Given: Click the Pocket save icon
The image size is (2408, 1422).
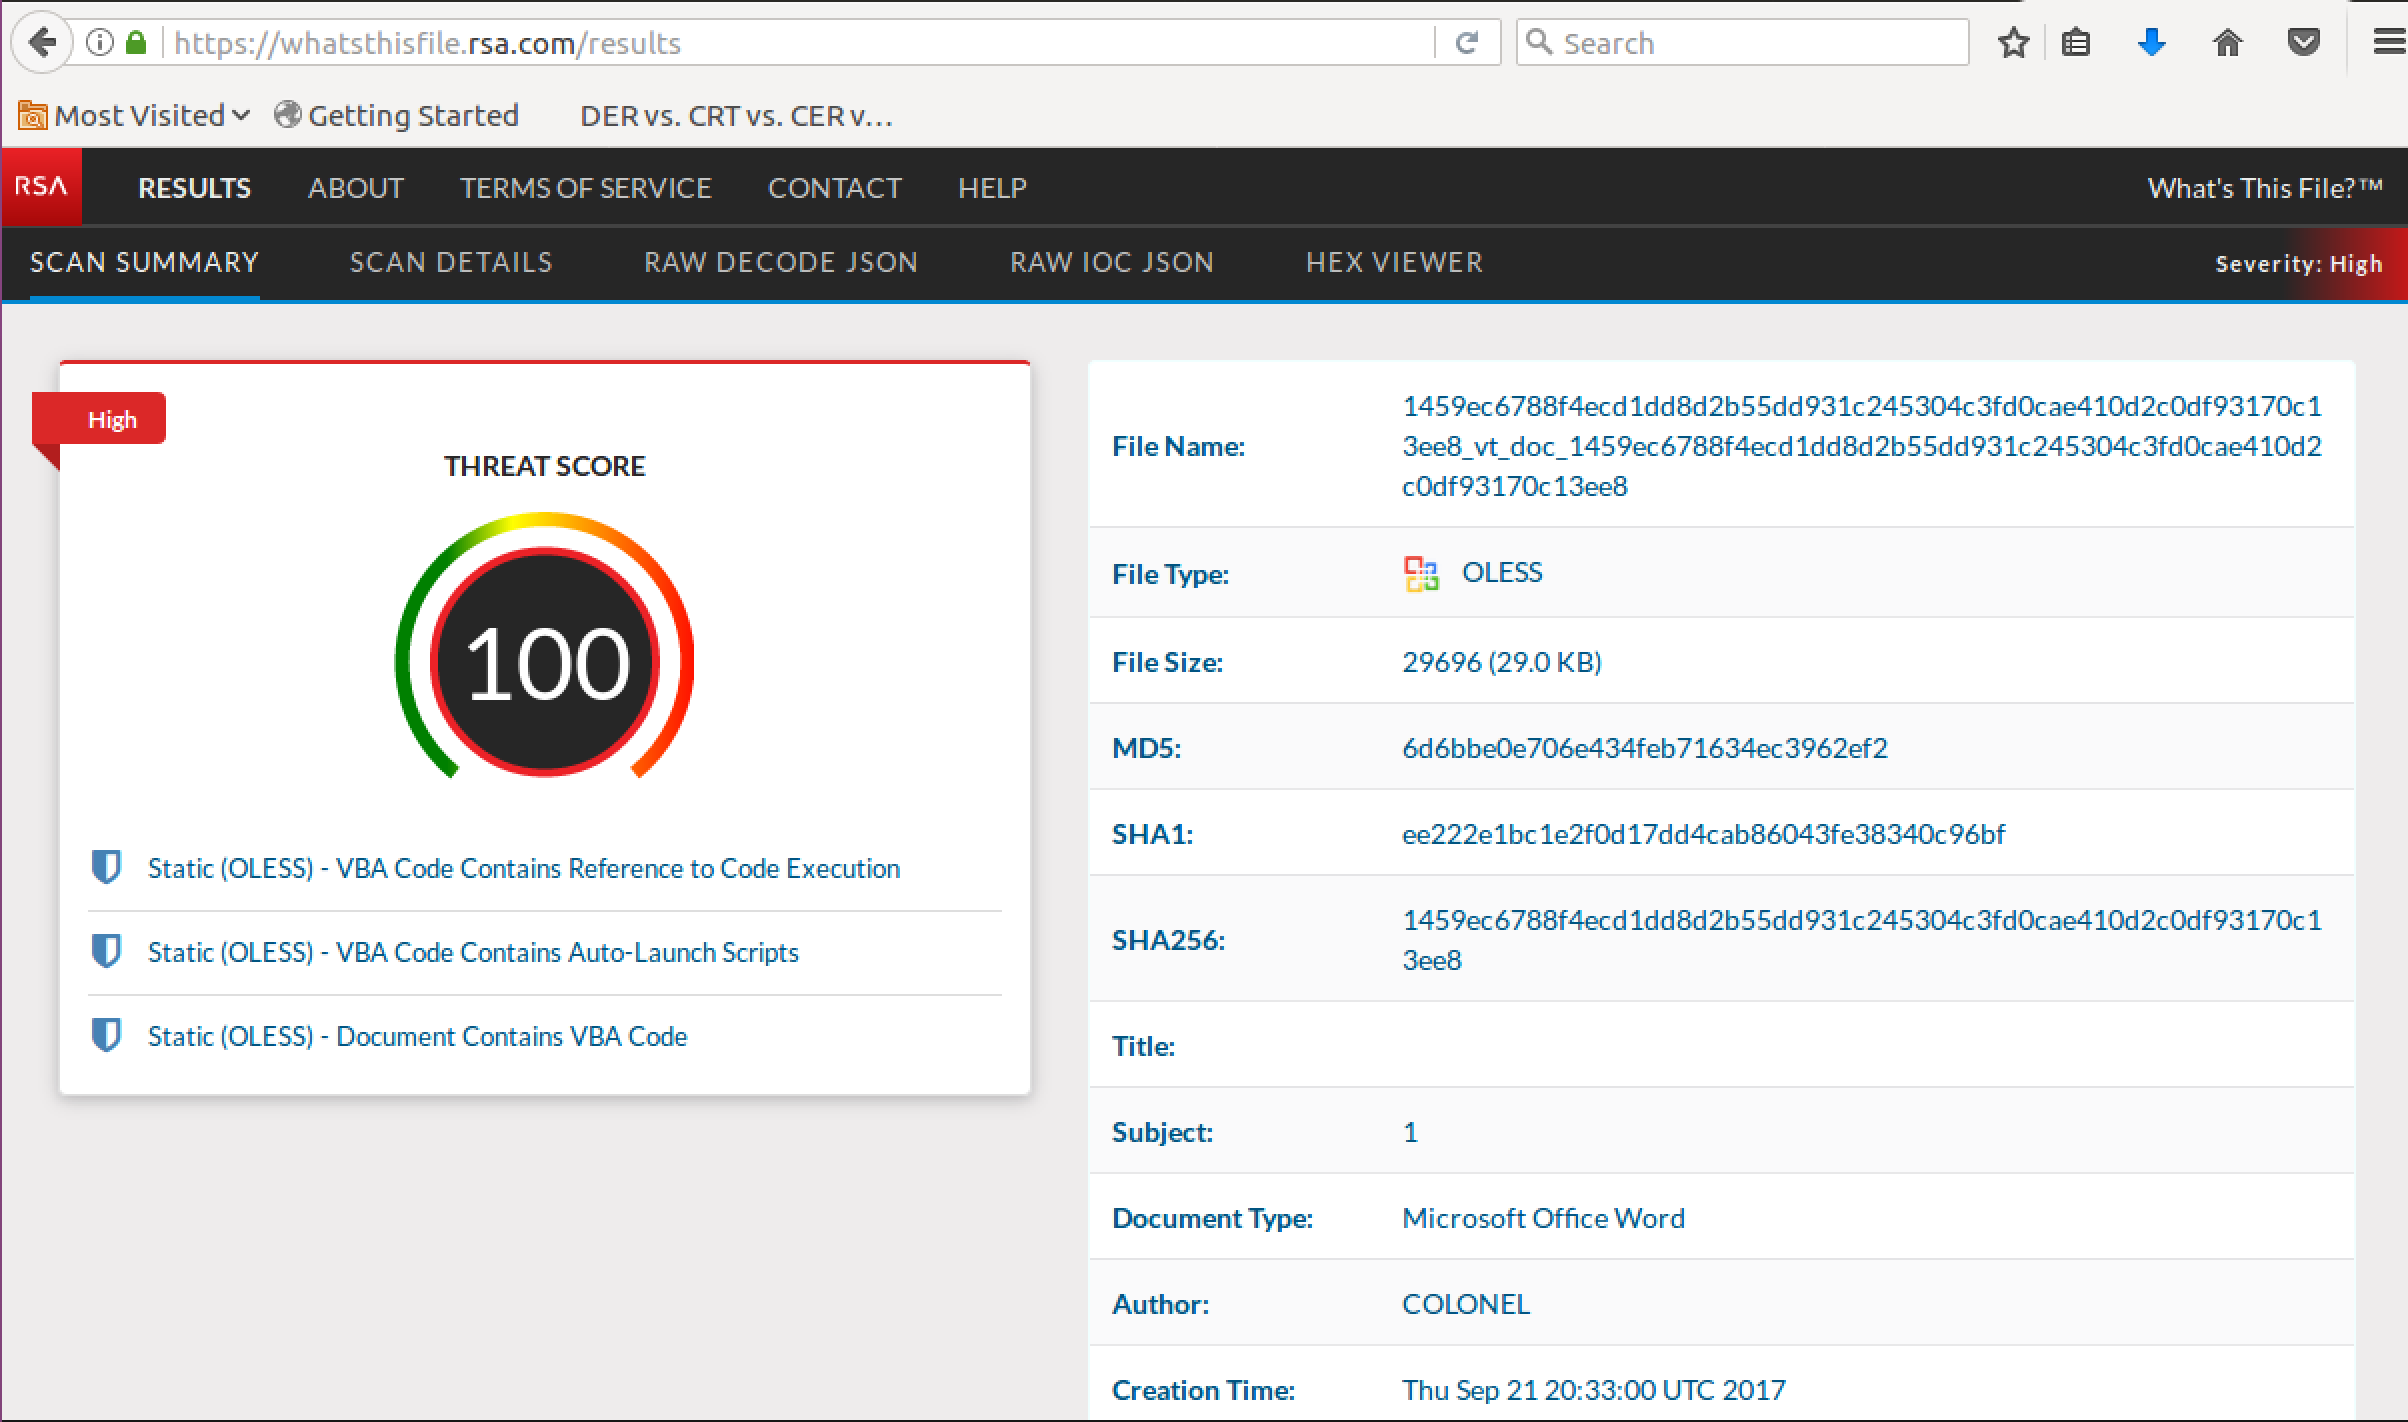Looking at the screenshot, I should [2303, 43].
